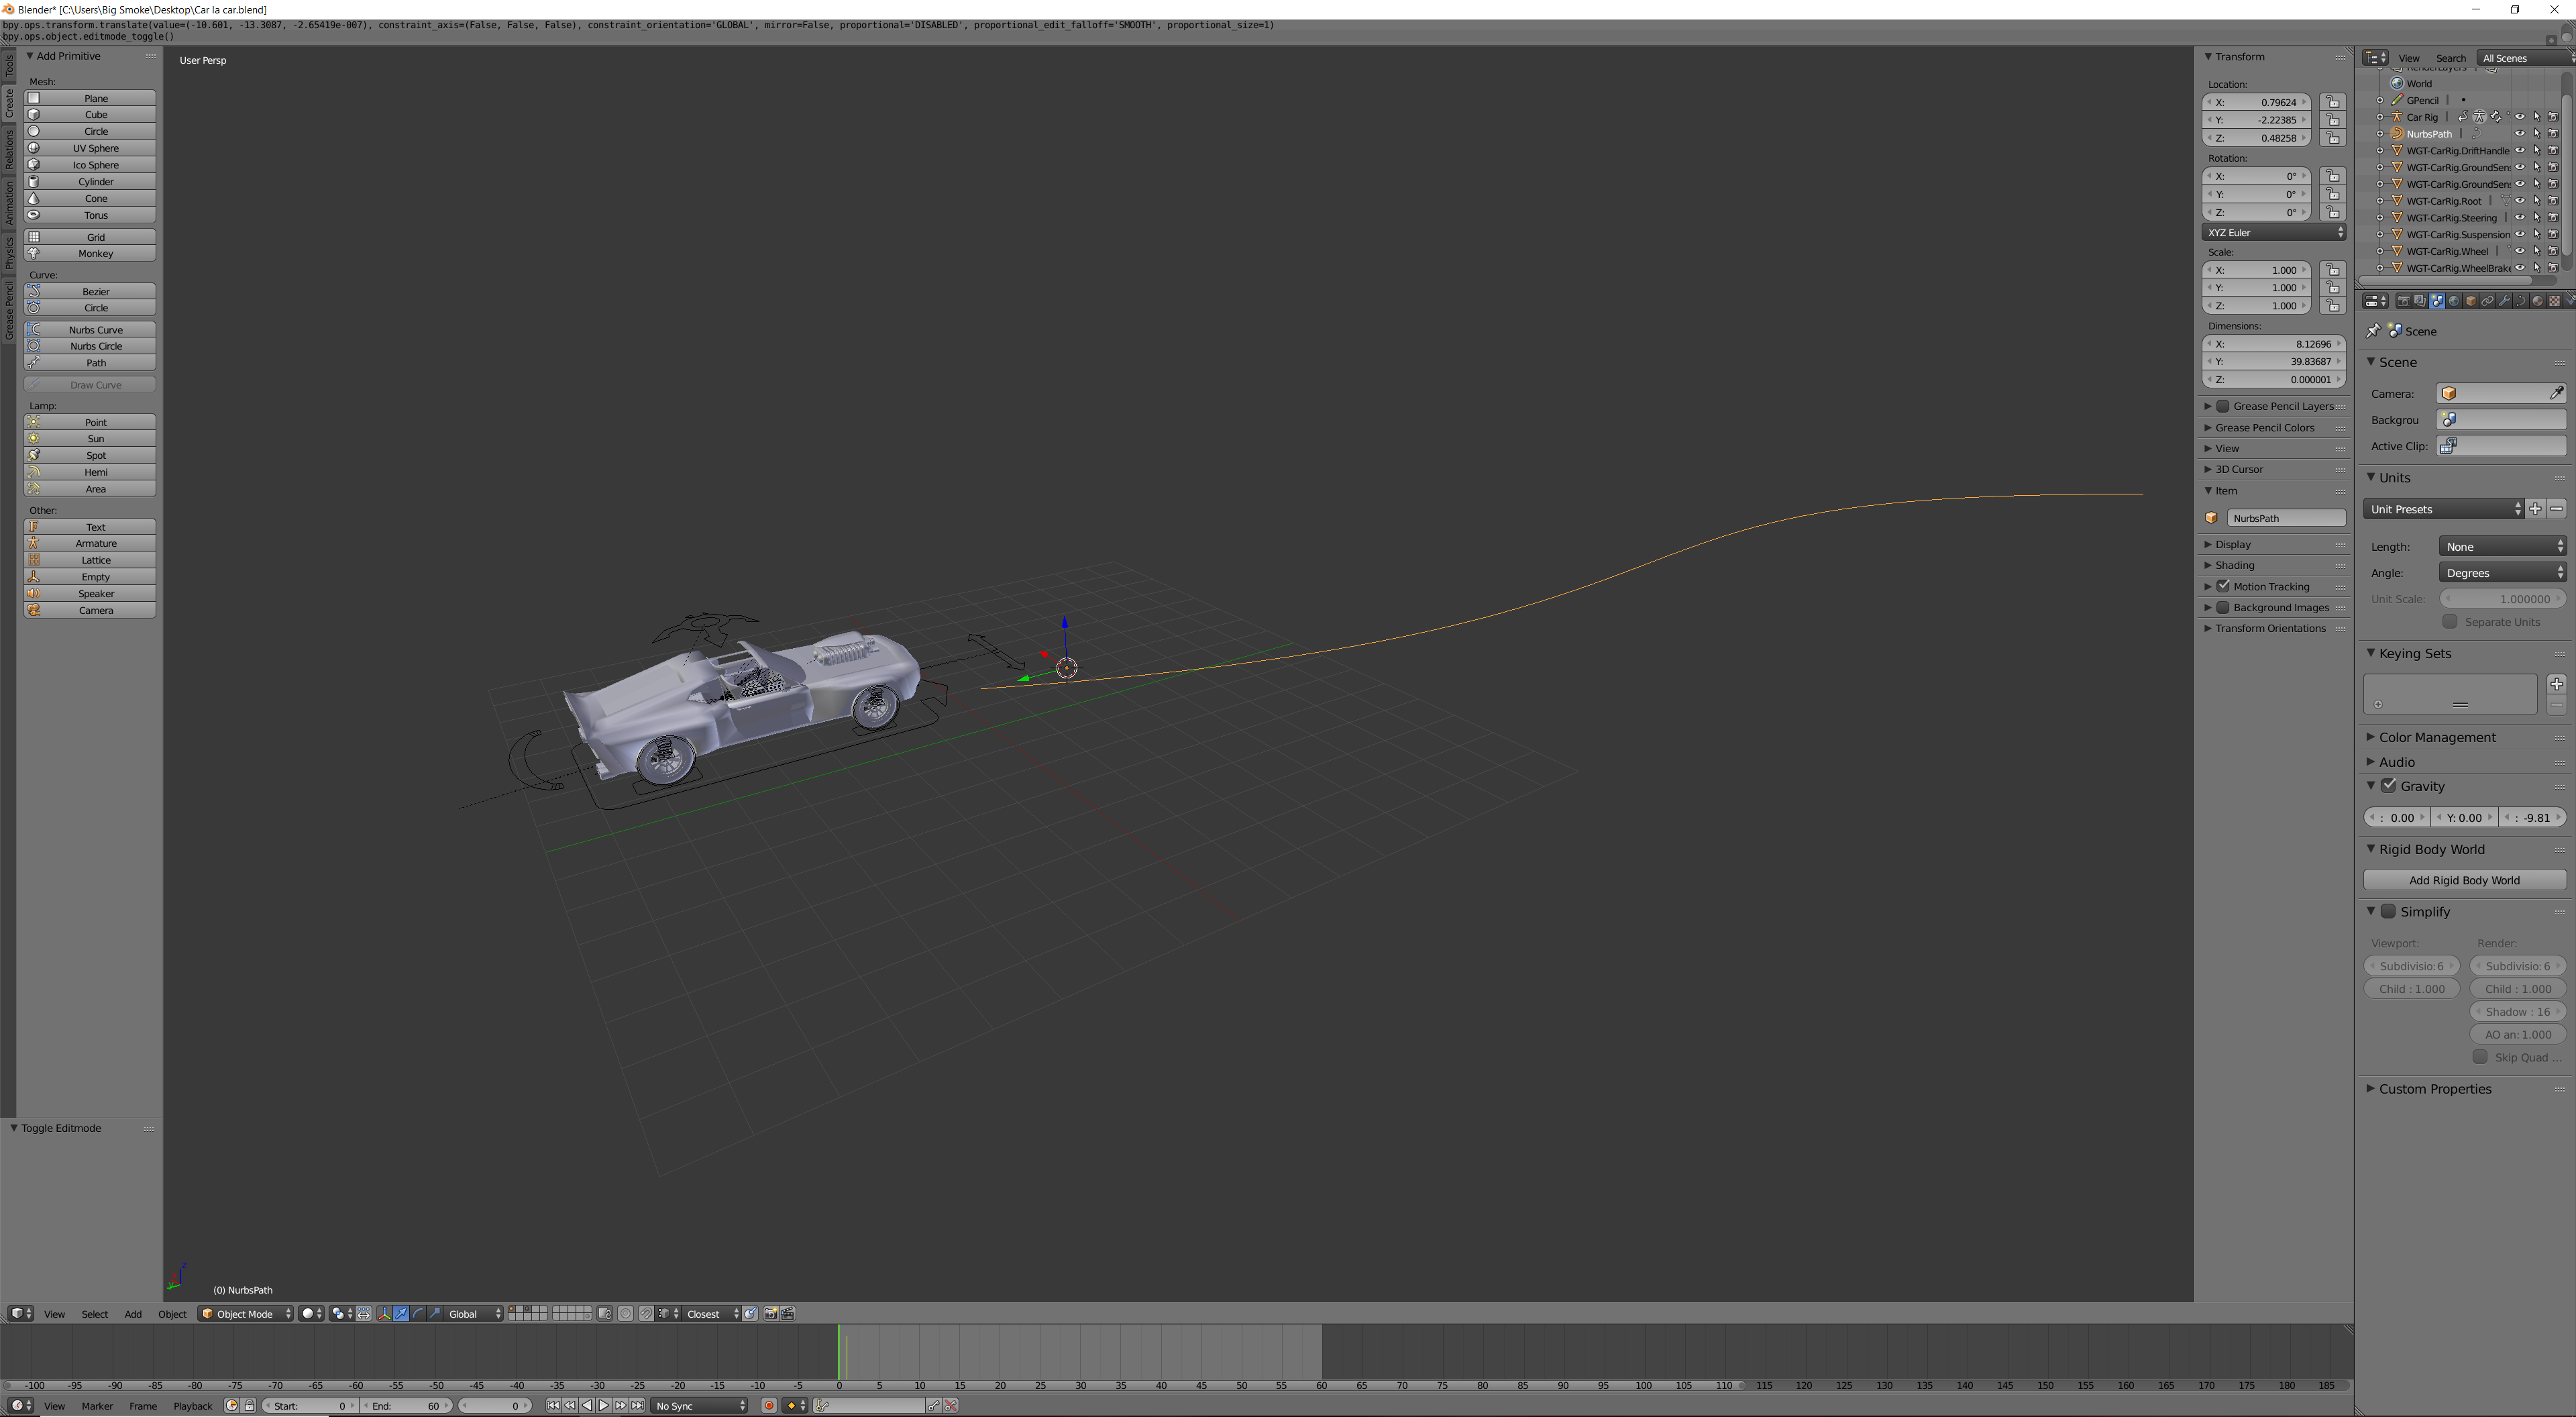Viewport: 2576px width, 1417px height.
Task: Open the Constraints properties tab (chain icon)
Action: point(2487,301)
